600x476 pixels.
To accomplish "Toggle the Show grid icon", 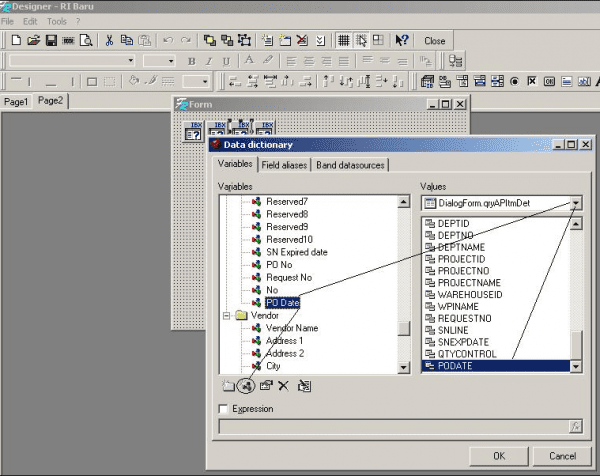I will pyautogui.click(x=344, y=40).
